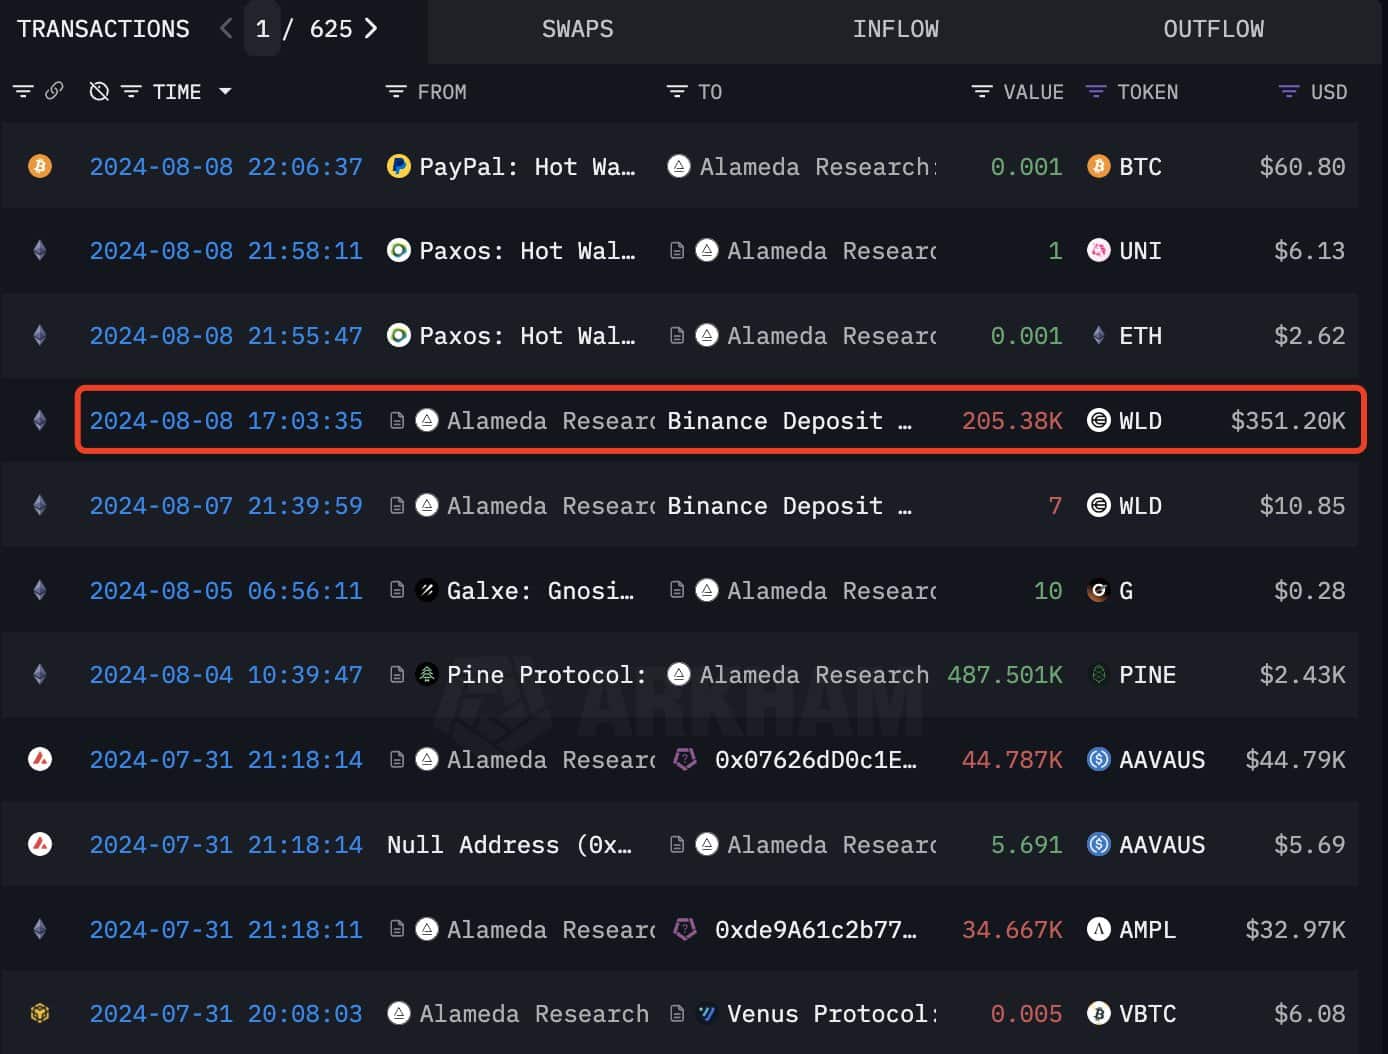Open the USD column filter
The height and width of the screenshot is (1054, 1388).
pyautogui.click(x=1289, y=92)
